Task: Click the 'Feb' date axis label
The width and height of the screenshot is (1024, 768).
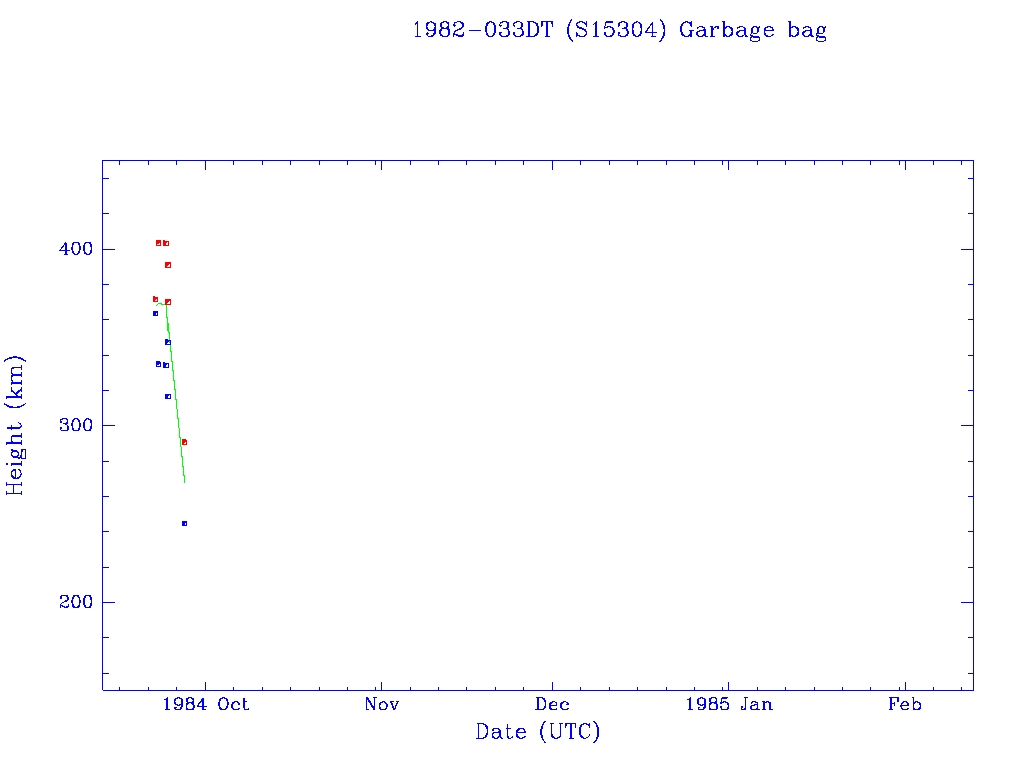Action: point(904,704)
